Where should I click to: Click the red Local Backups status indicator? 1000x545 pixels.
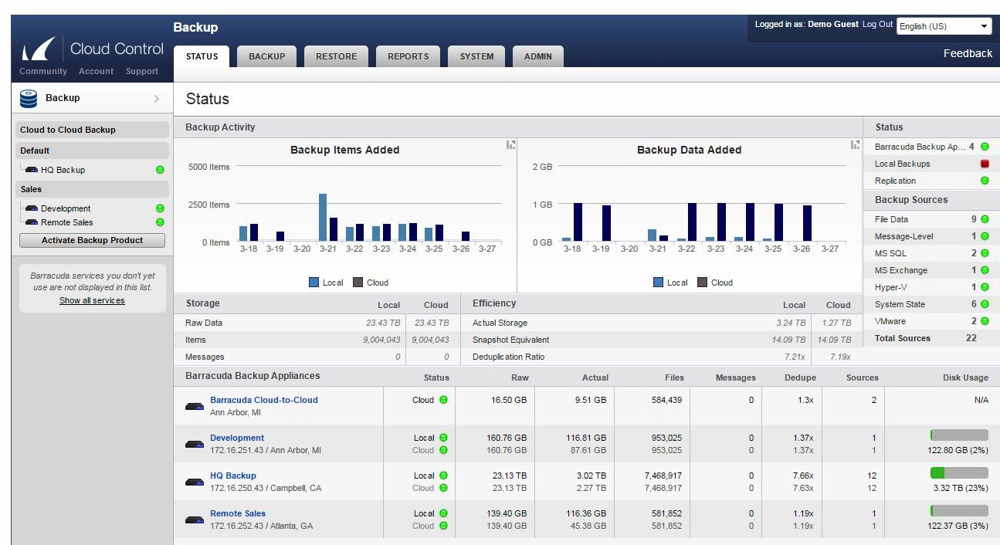985,164
